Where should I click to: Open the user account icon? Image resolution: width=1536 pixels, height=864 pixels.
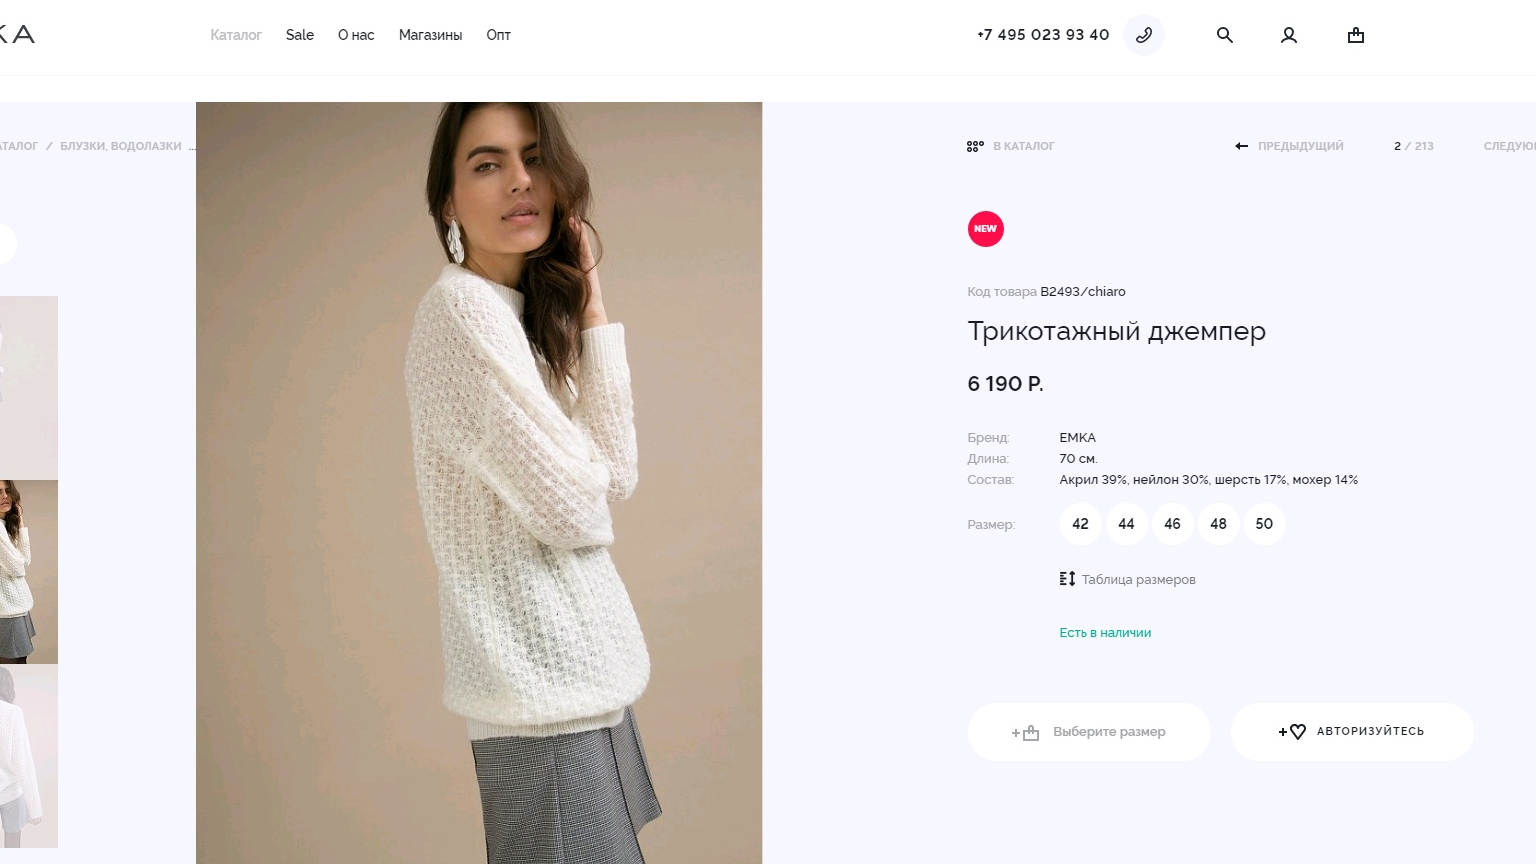point(1289,35)
